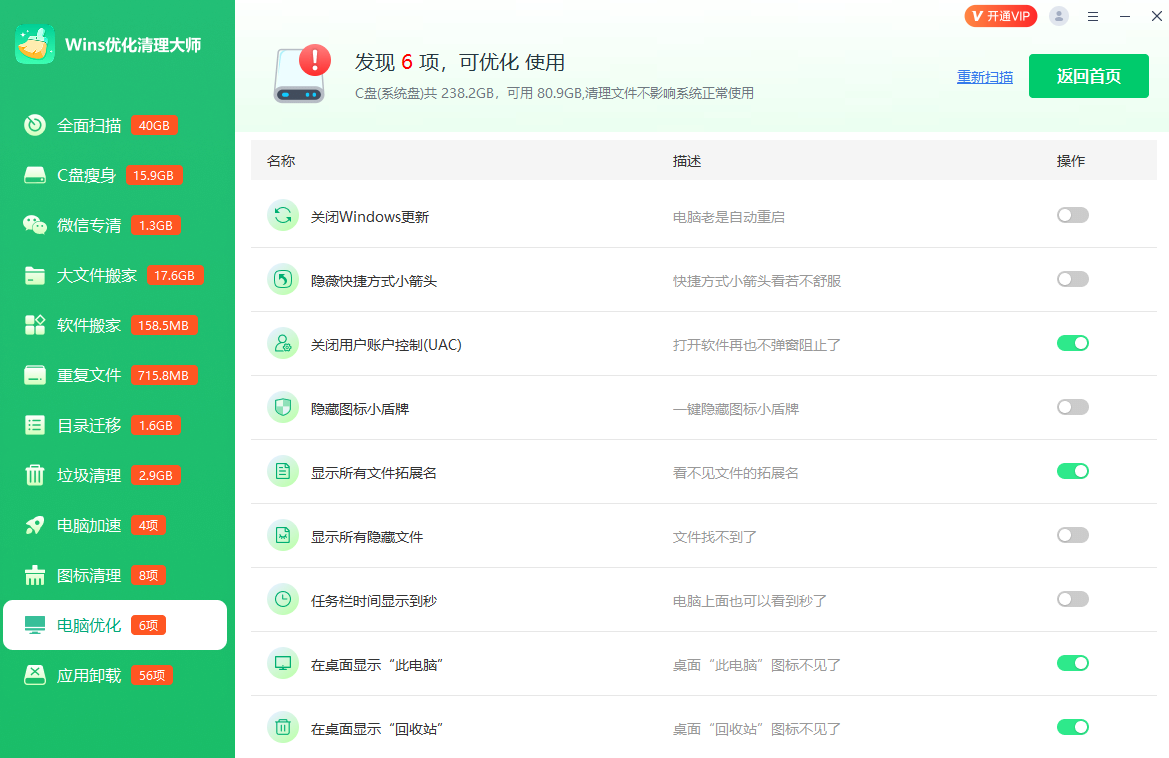The width and height of the screenshot is (1169, 758).
Task: Switch on 隐蔽快捷方式小箭头 toggle
Action: pos(1072,280)
